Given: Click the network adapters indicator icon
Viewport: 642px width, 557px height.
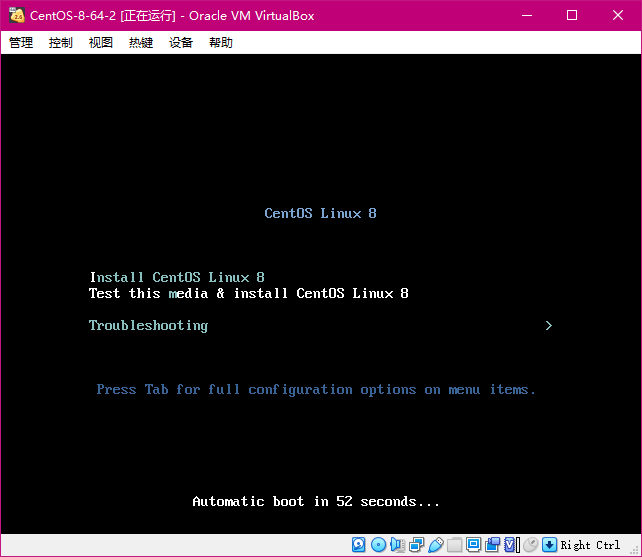Looking at the screenshot, I should click(416, 545).
